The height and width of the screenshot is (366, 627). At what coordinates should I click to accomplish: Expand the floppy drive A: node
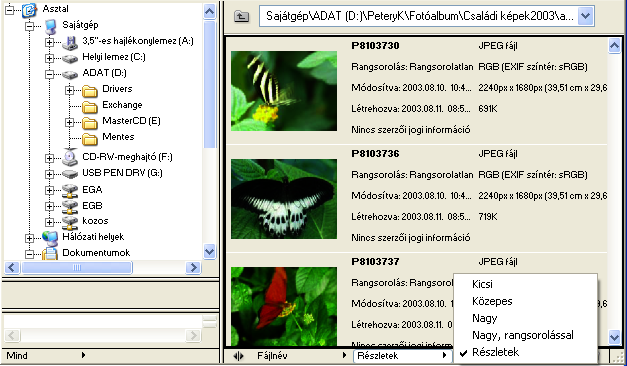49,42
